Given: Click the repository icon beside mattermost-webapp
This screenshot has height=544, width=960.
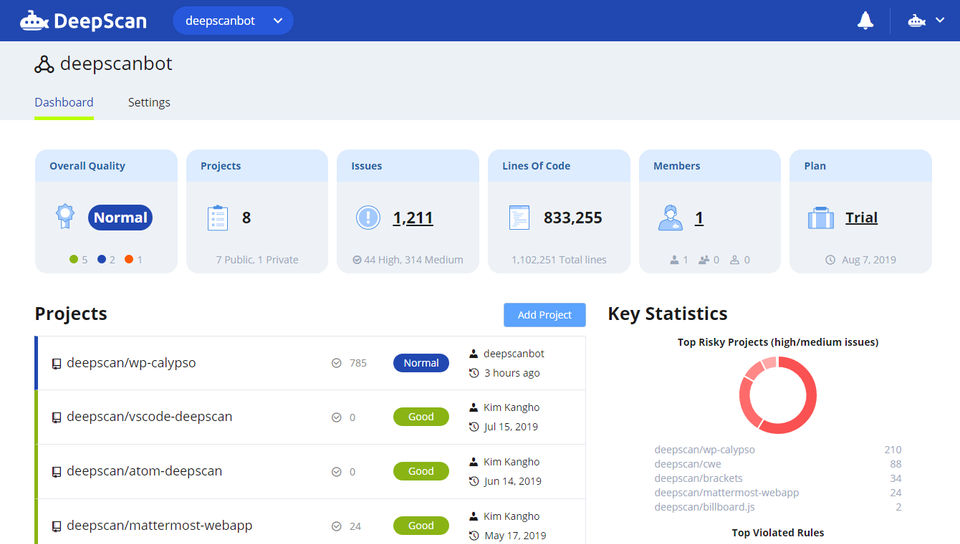Looking at the screenshot, I should point(56,526).
